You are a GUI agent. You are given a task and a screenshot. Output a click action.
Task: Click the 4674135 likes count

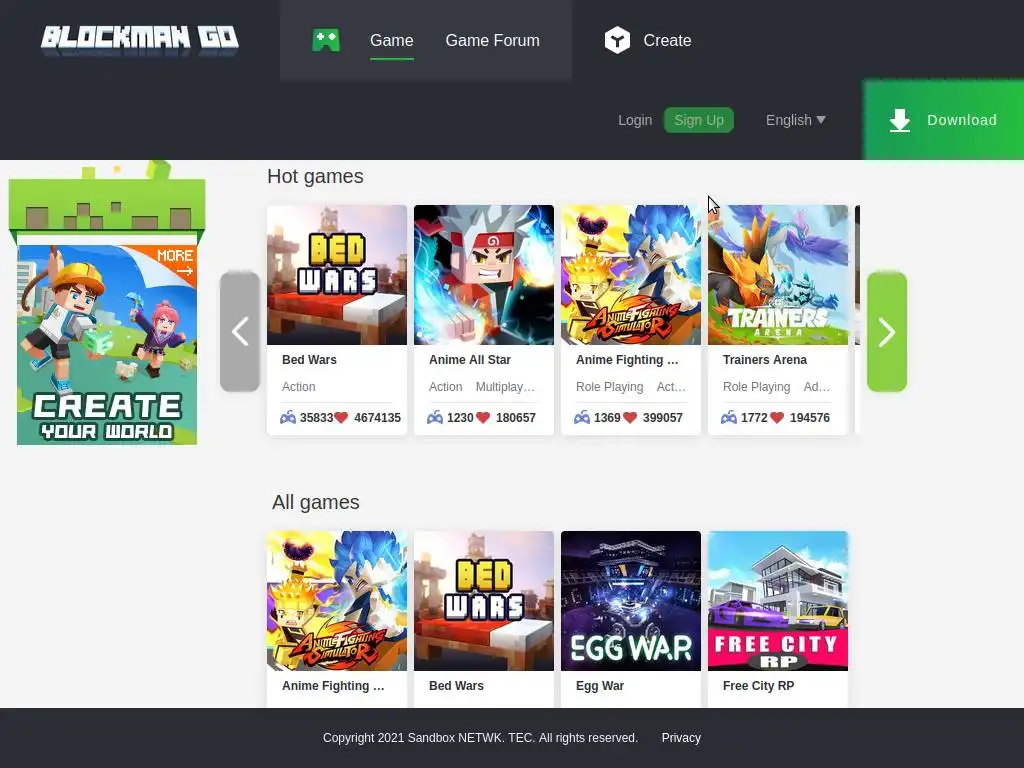(377, 418)
